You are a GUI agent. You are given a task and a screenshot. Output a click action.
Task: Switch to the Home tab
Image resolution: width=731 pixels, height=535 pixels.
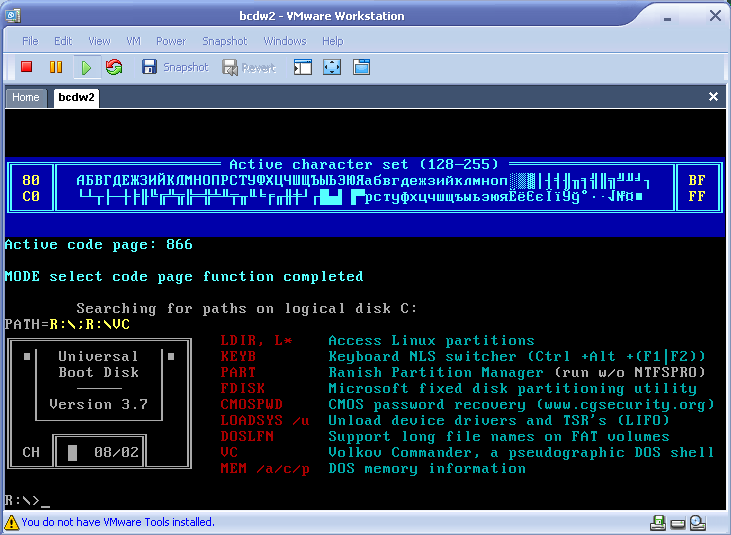(x=26, y=97)
